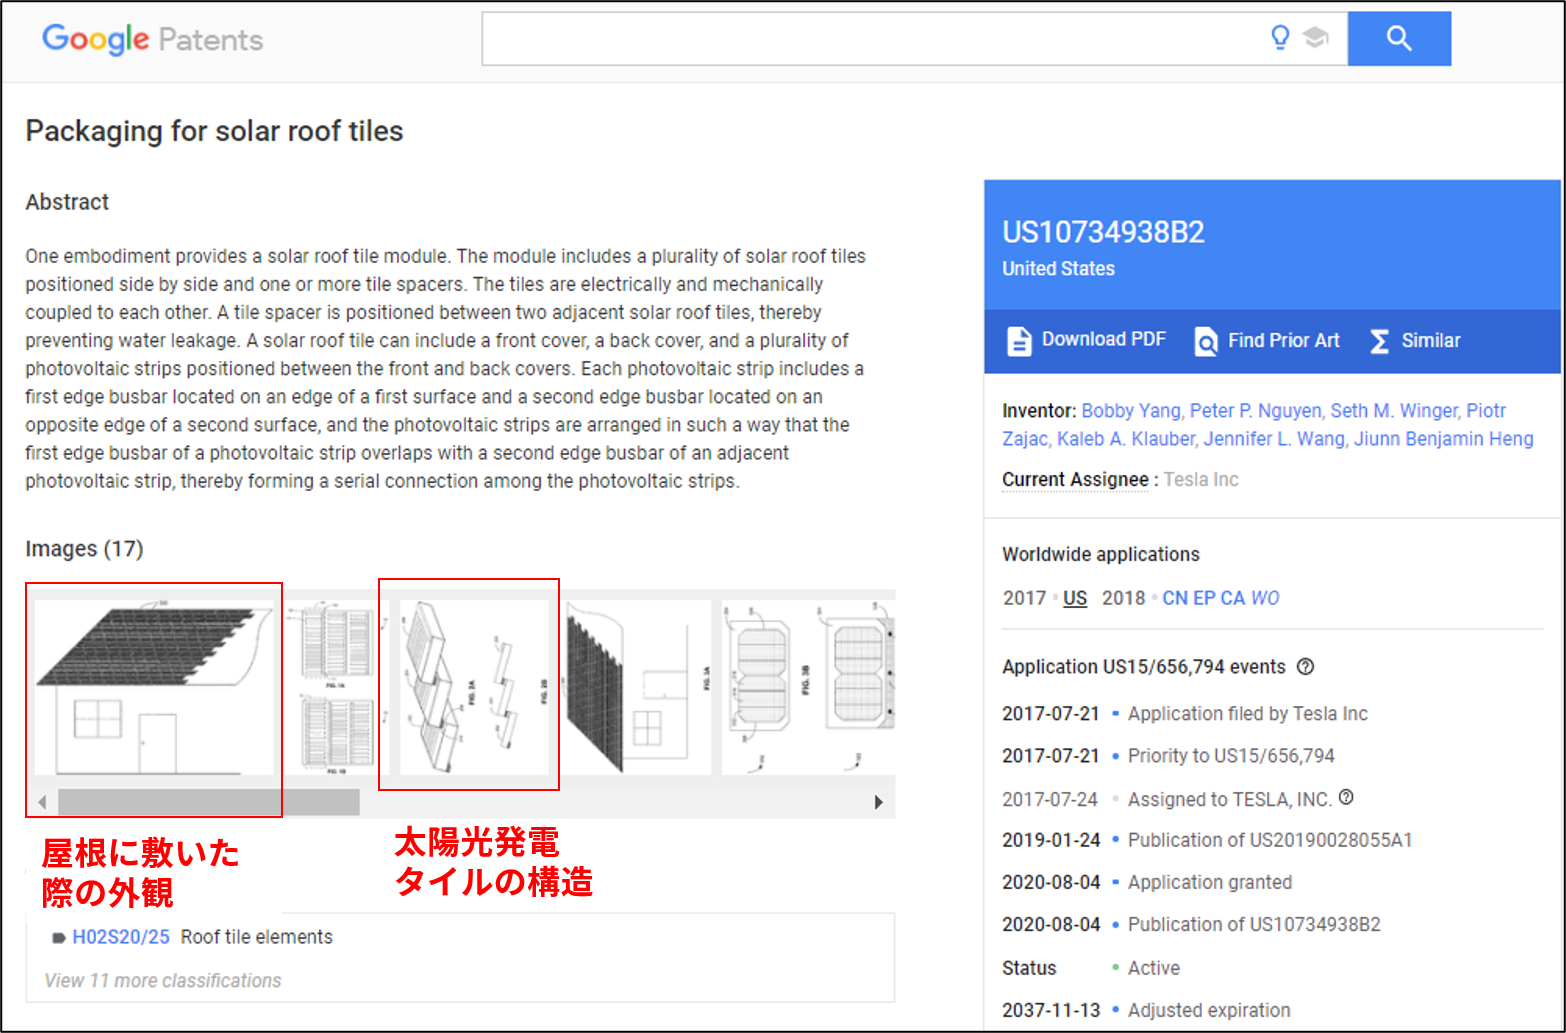Click right arrow of image carousel

878,802
